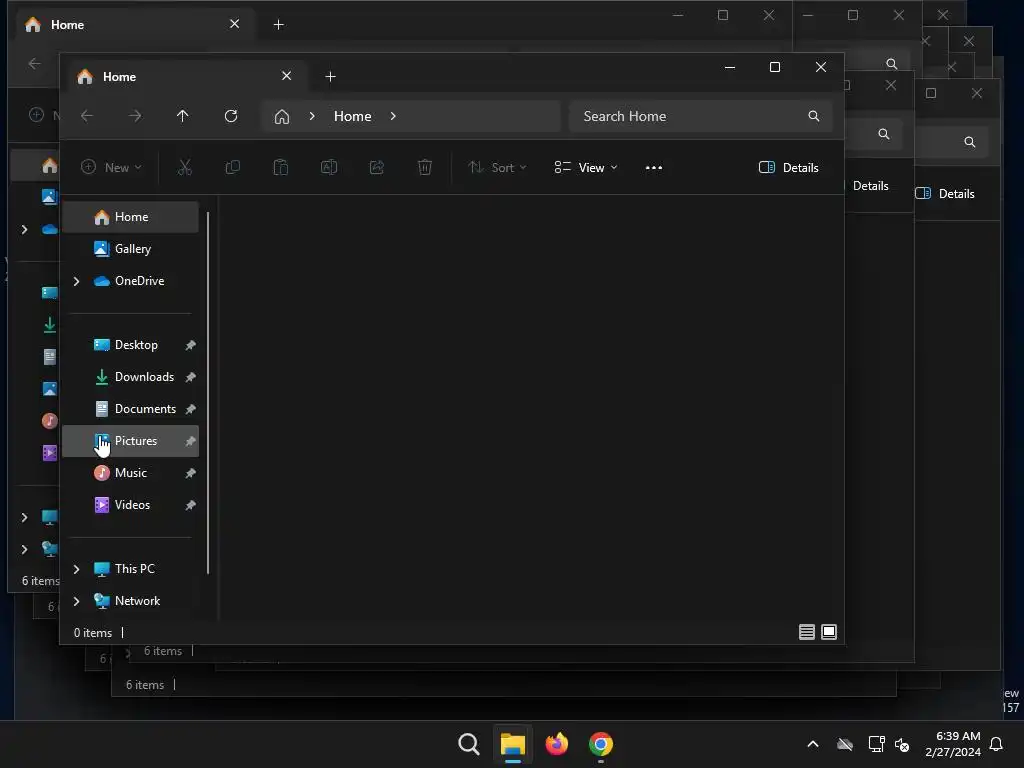Open the Sort dropdown menu
Viewport: 1024px width, 768px height.
[497, 168]
